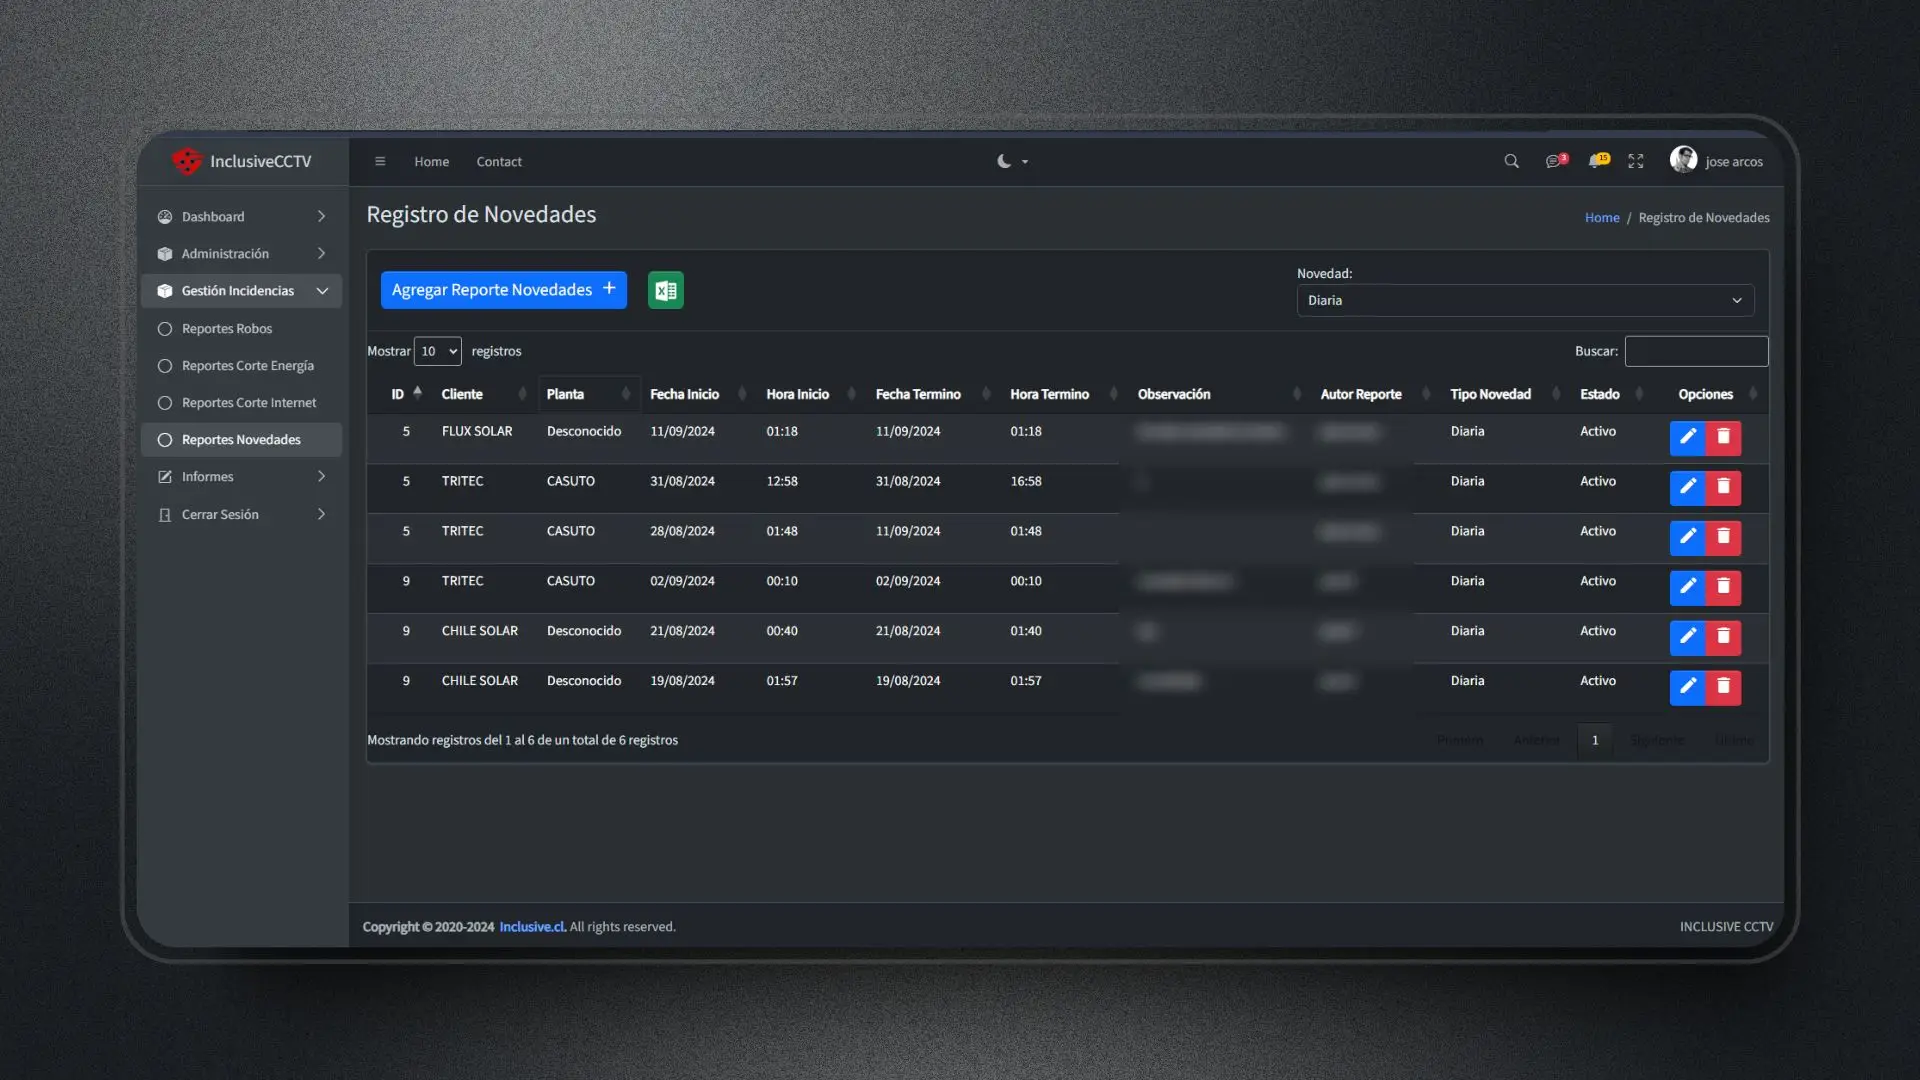Delete TRITEC record dated 28/08/2024
The height and width of the screenshot is (1080, 1920).
click(1723, 537)
